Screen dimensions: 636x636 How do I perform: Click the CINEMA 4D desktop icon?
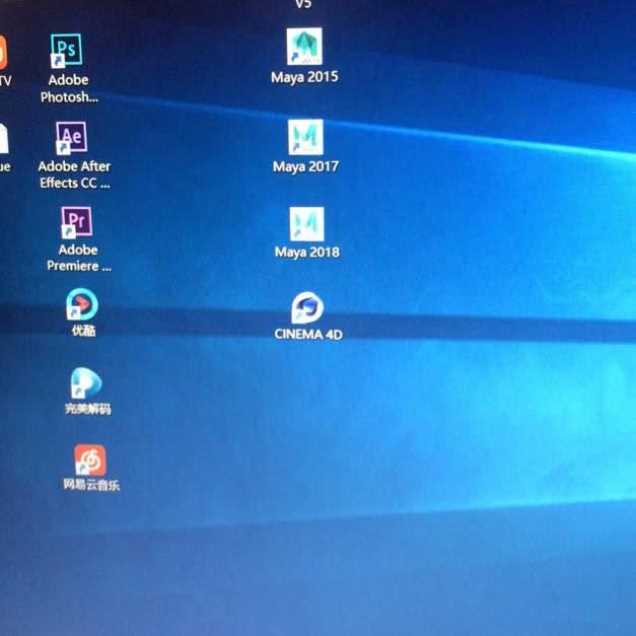tap(307, 308)
